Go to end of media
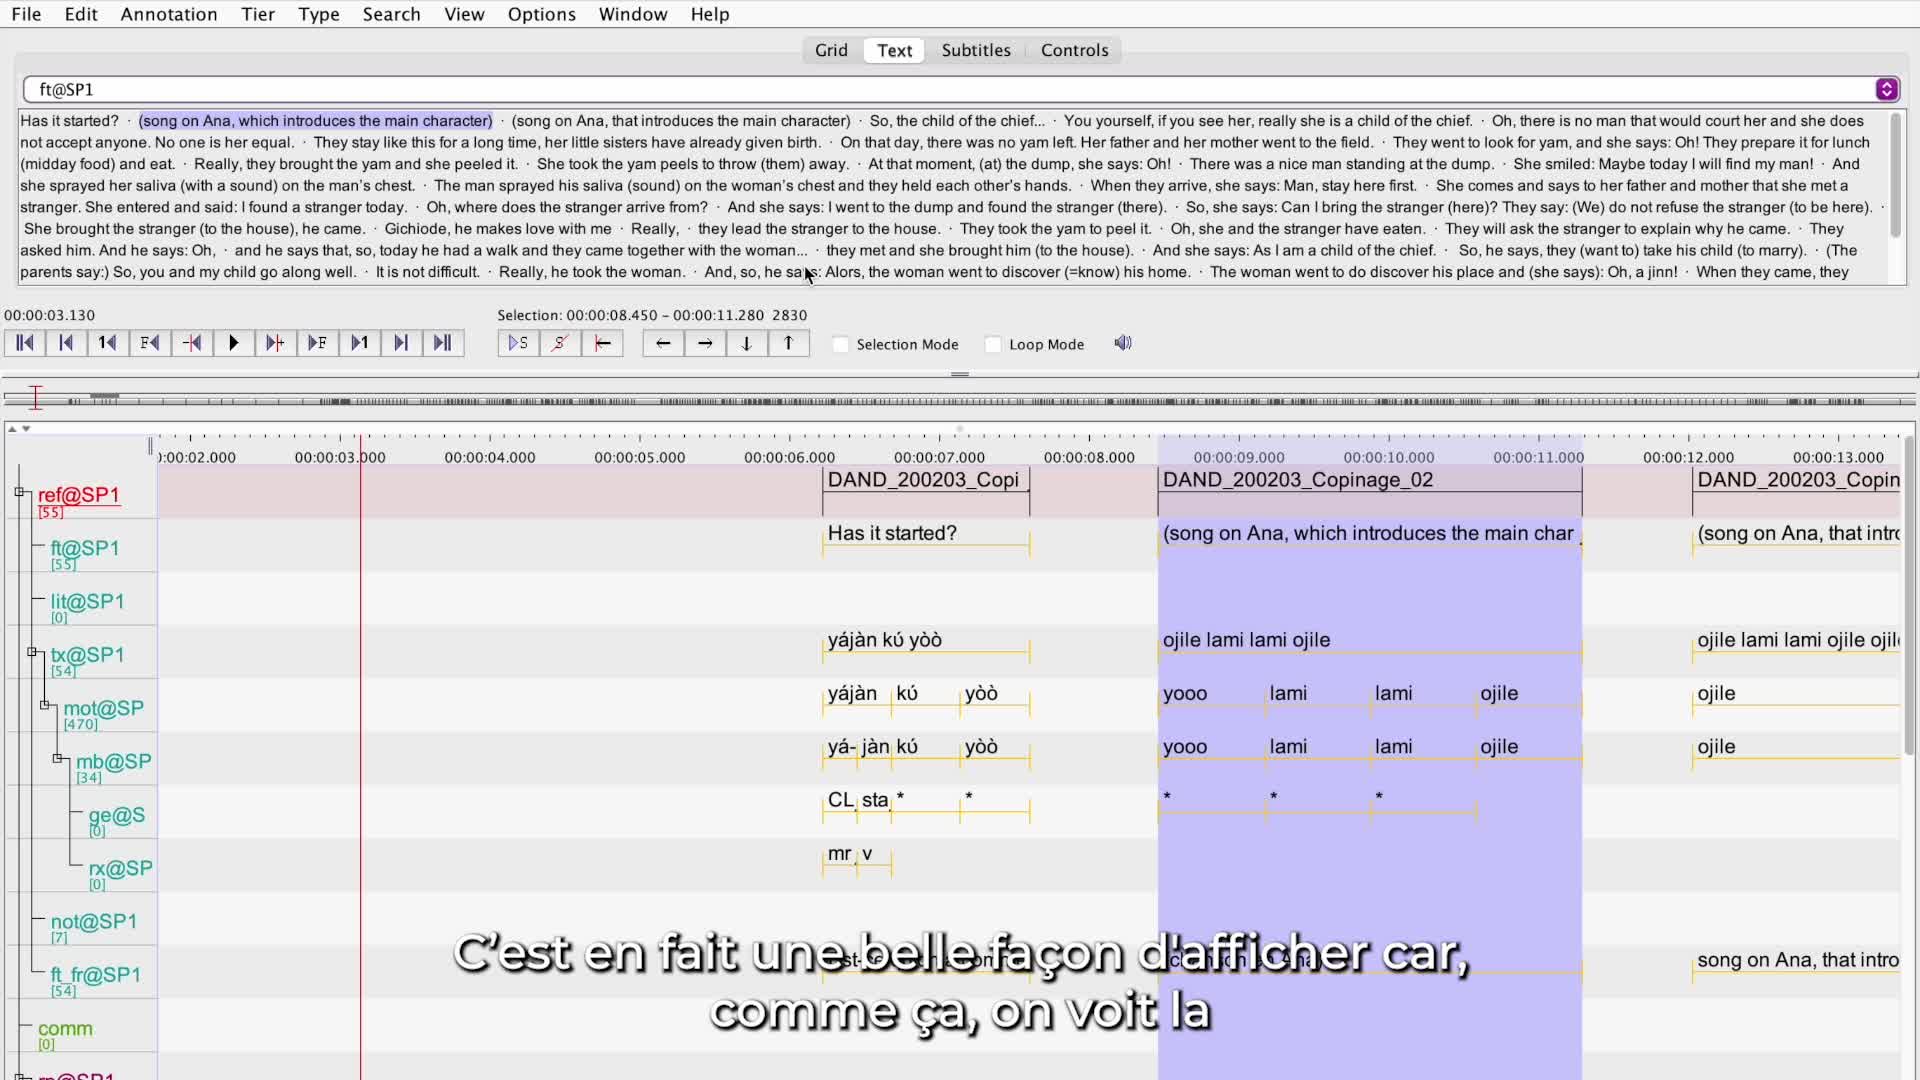Screen dimensions: 1920x1080 pos(442,343)
